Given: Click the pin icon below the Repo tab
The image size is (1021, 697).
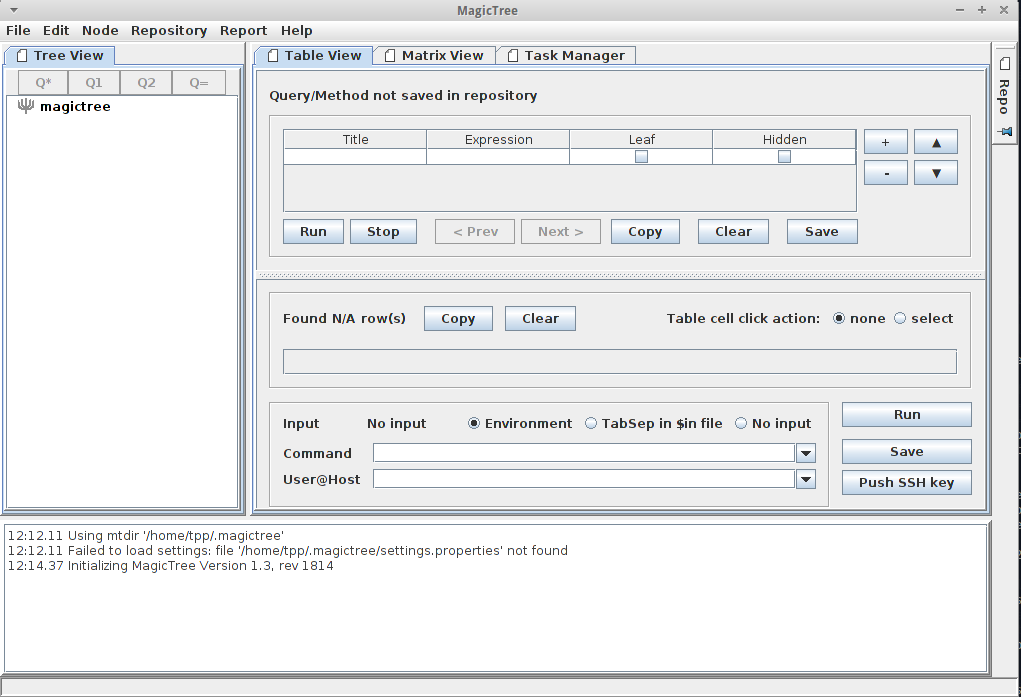Looking at the screenshot, I should coord(1005,132).
